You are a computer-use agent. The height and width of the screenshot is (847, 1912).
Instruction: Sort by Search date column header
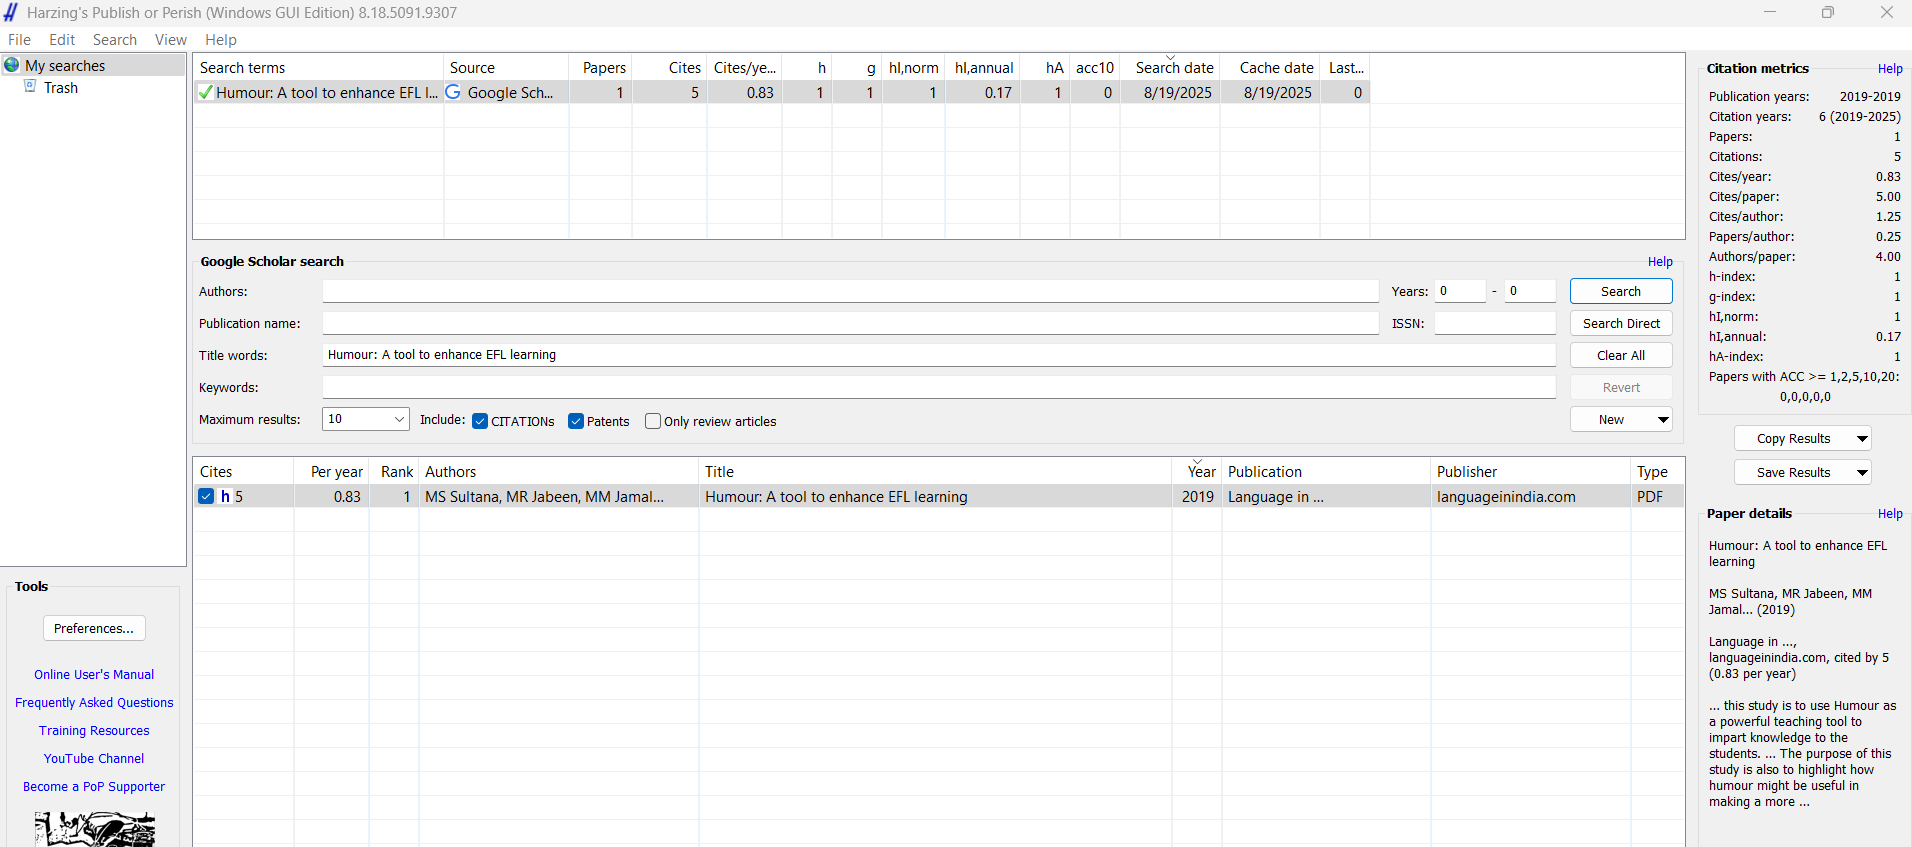coord(1170,68)
